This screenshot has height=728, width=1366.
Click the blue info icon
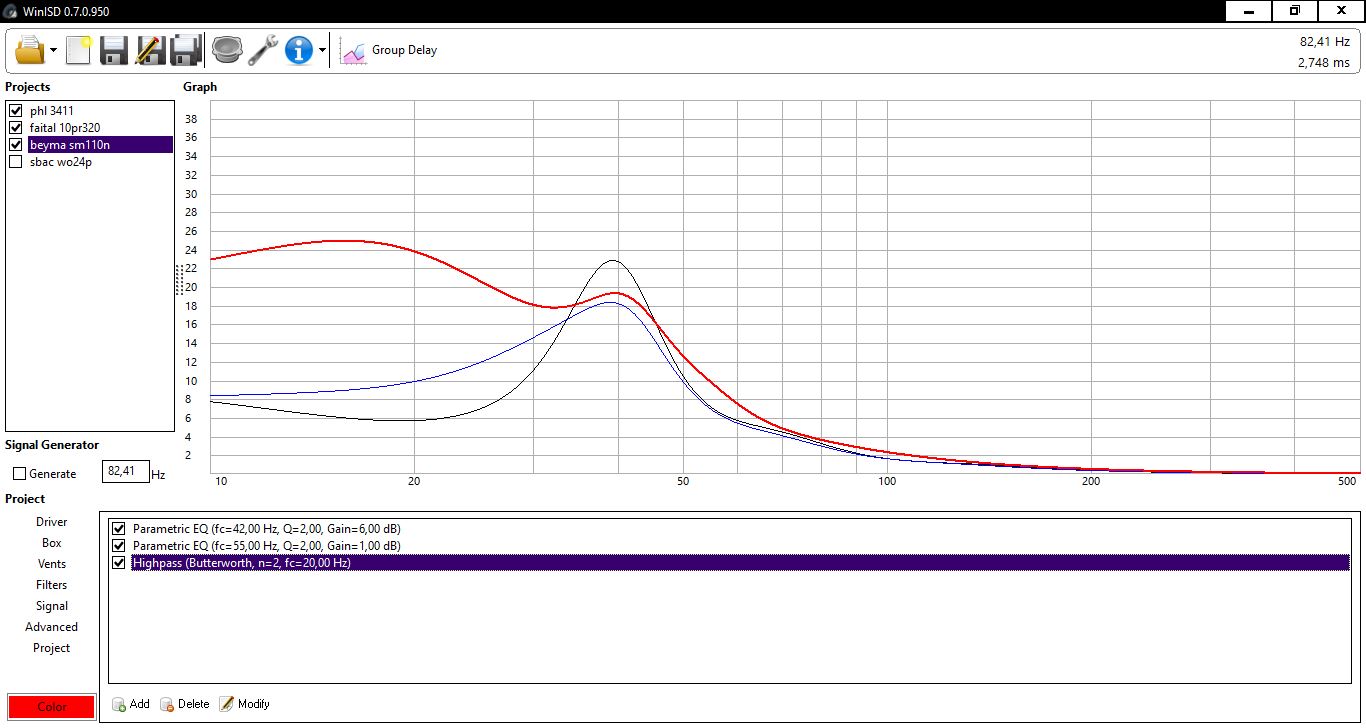point(299,49)
